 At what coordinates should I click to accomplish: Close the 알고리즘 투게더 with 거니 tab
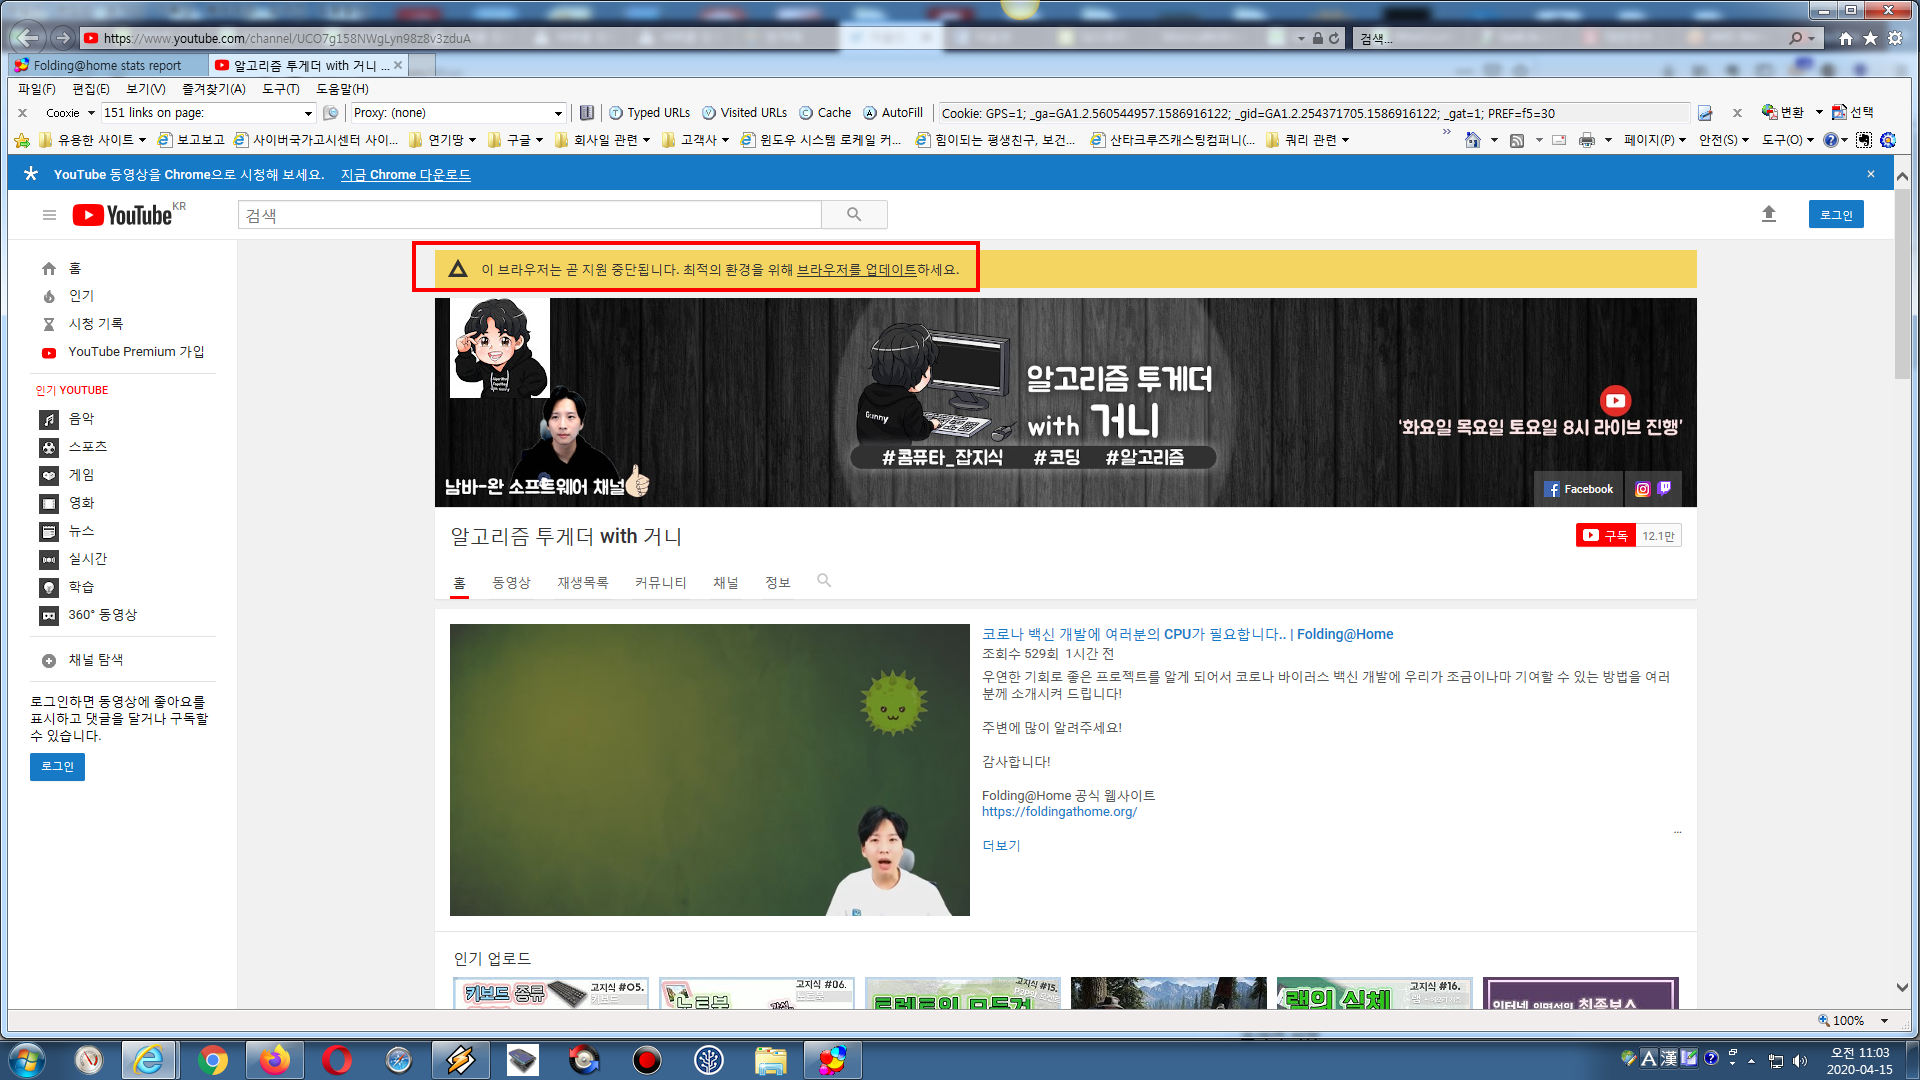[x=398, y=65]
